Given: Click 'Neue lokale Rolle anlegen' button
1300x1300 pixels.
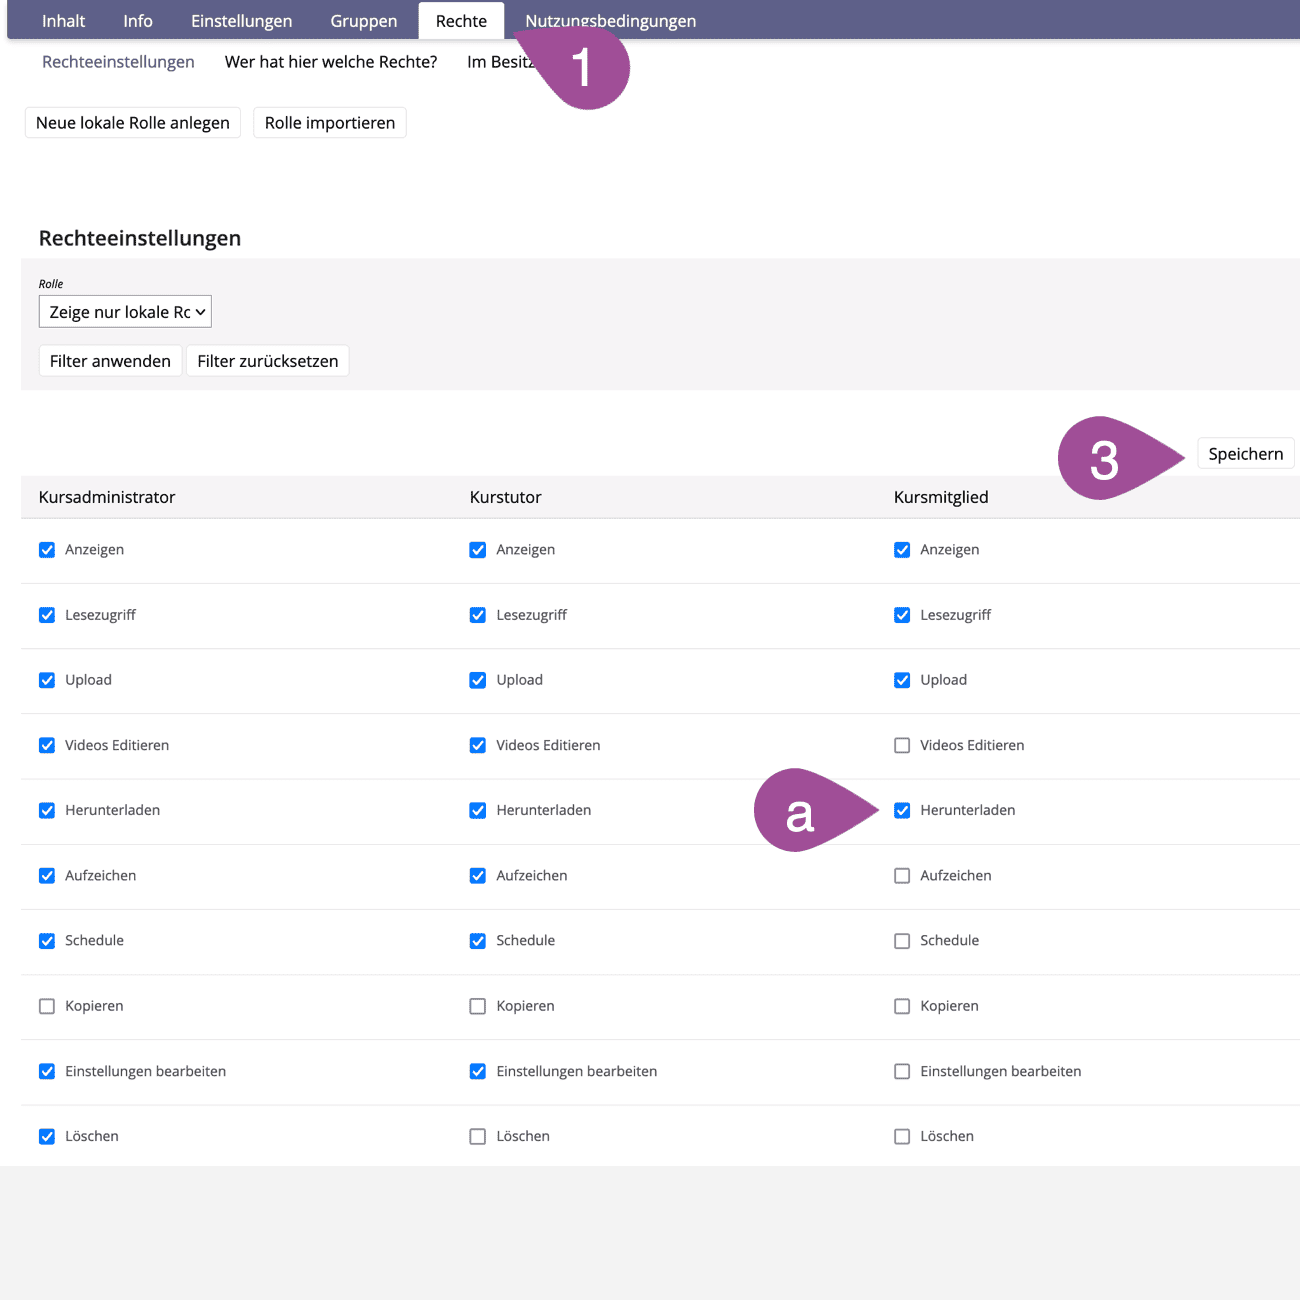Looking at the screenshot, I should tap(133, 123).
